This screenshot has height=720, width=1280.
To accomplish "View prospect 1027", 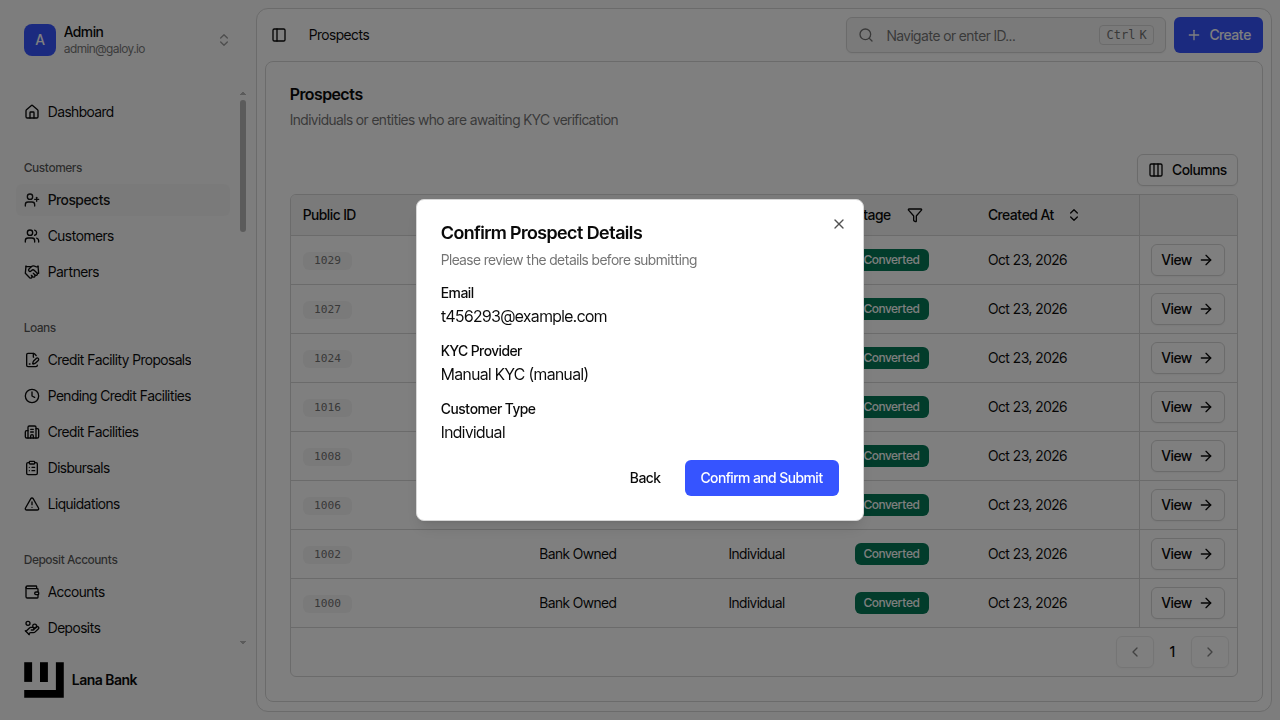I will tap(1188, 309).
